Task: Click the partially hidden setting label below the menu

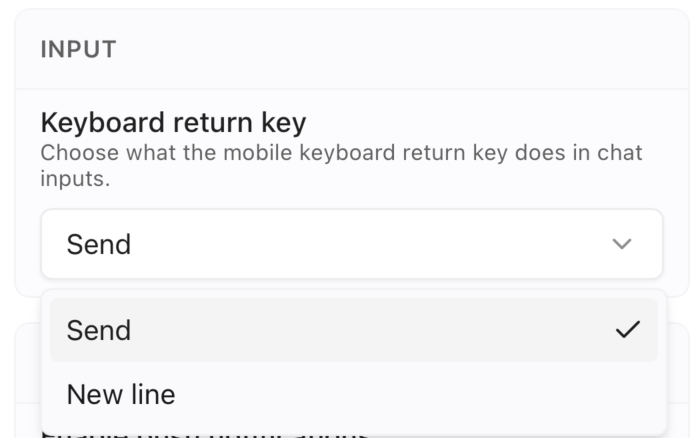Action: pos(200,434)
